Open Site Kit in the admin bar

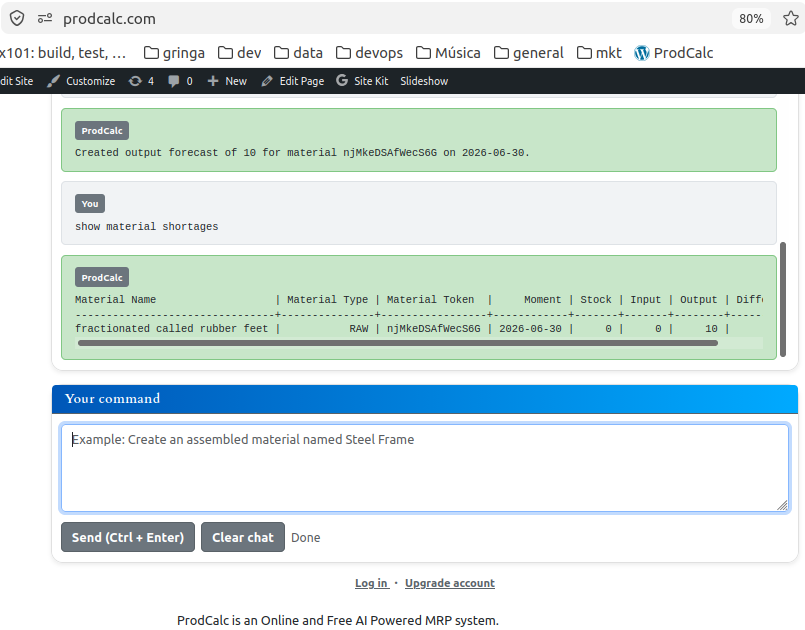point(362,81)
